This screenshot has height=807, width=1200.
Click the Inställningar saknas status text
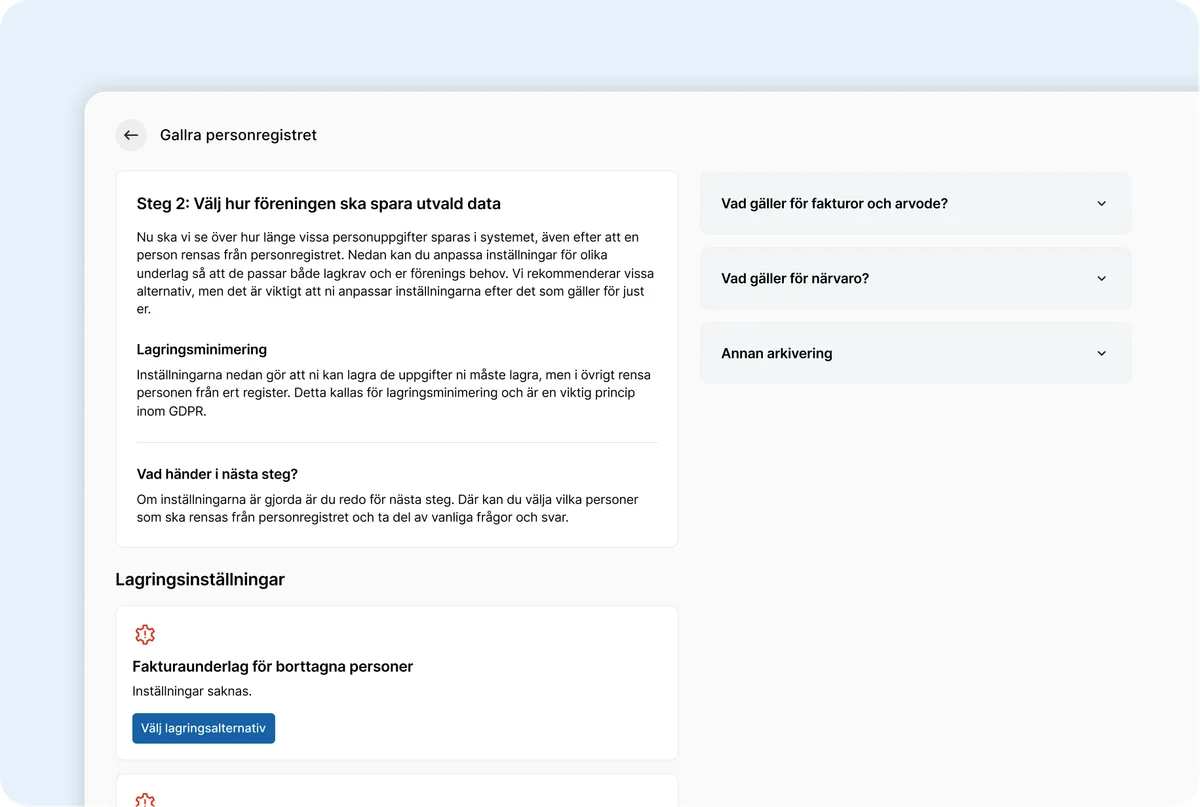(192, 691)
